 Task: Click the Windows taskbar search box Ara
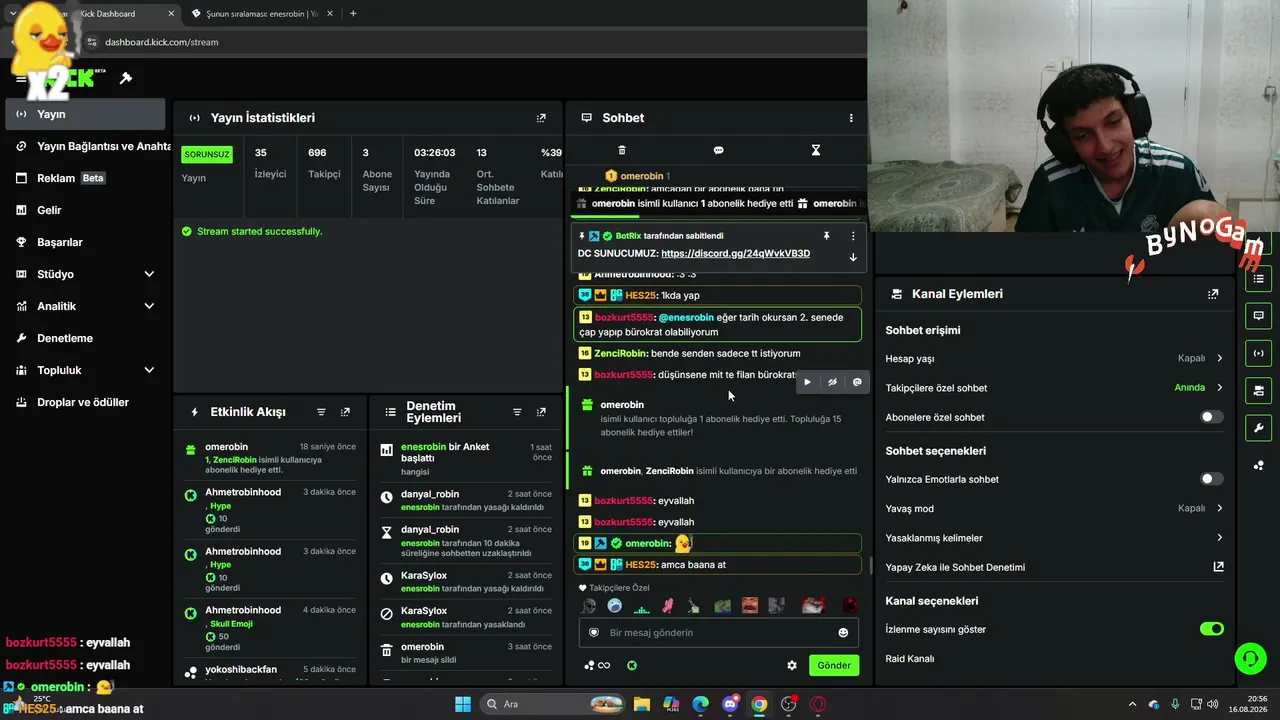pos(555,704)
